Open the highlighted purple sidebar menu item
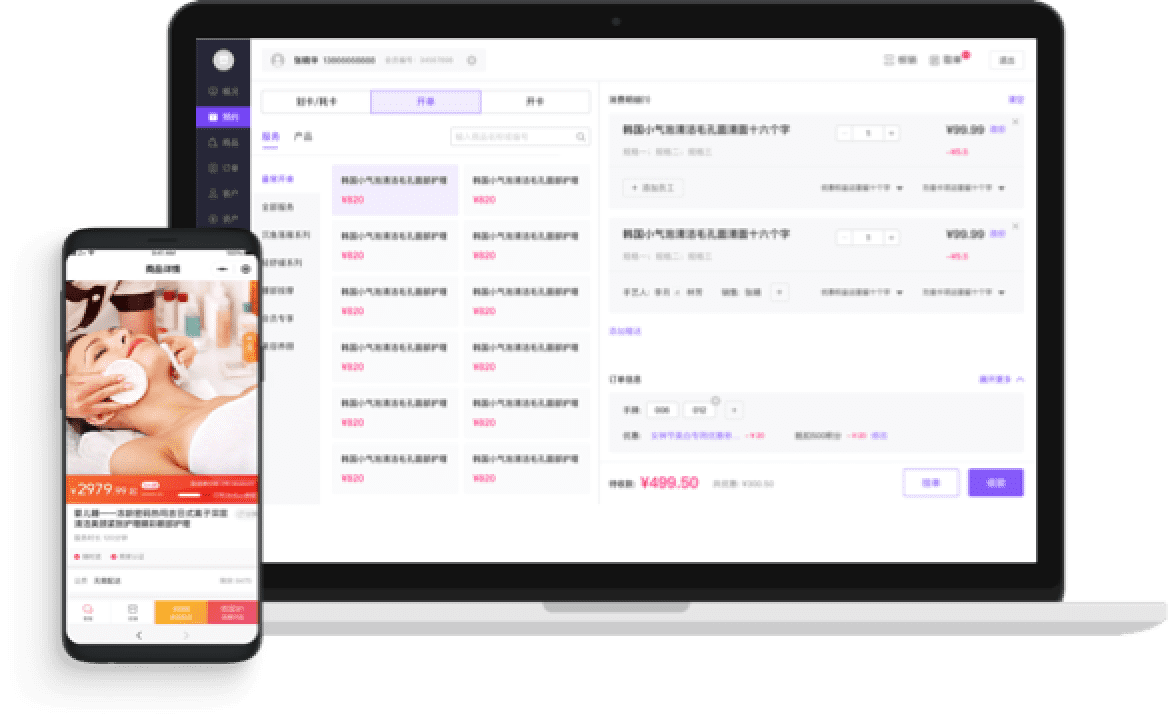Screen dimensions: 1168x720 [x=223, y=117]
